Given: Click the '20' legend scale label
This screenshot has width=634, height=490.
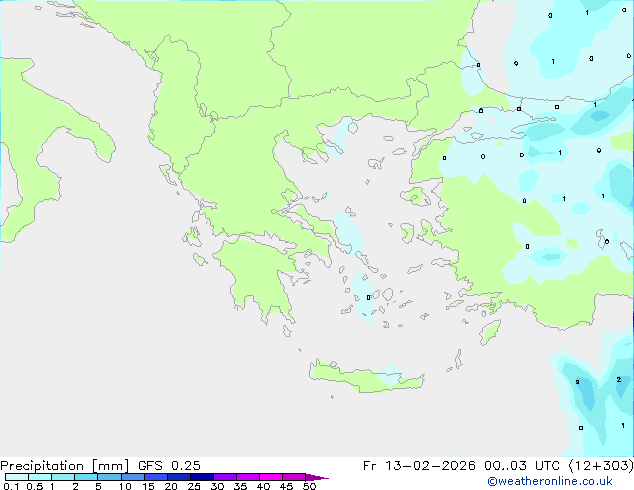Looking at the screenshot, I should pos(171,486).
